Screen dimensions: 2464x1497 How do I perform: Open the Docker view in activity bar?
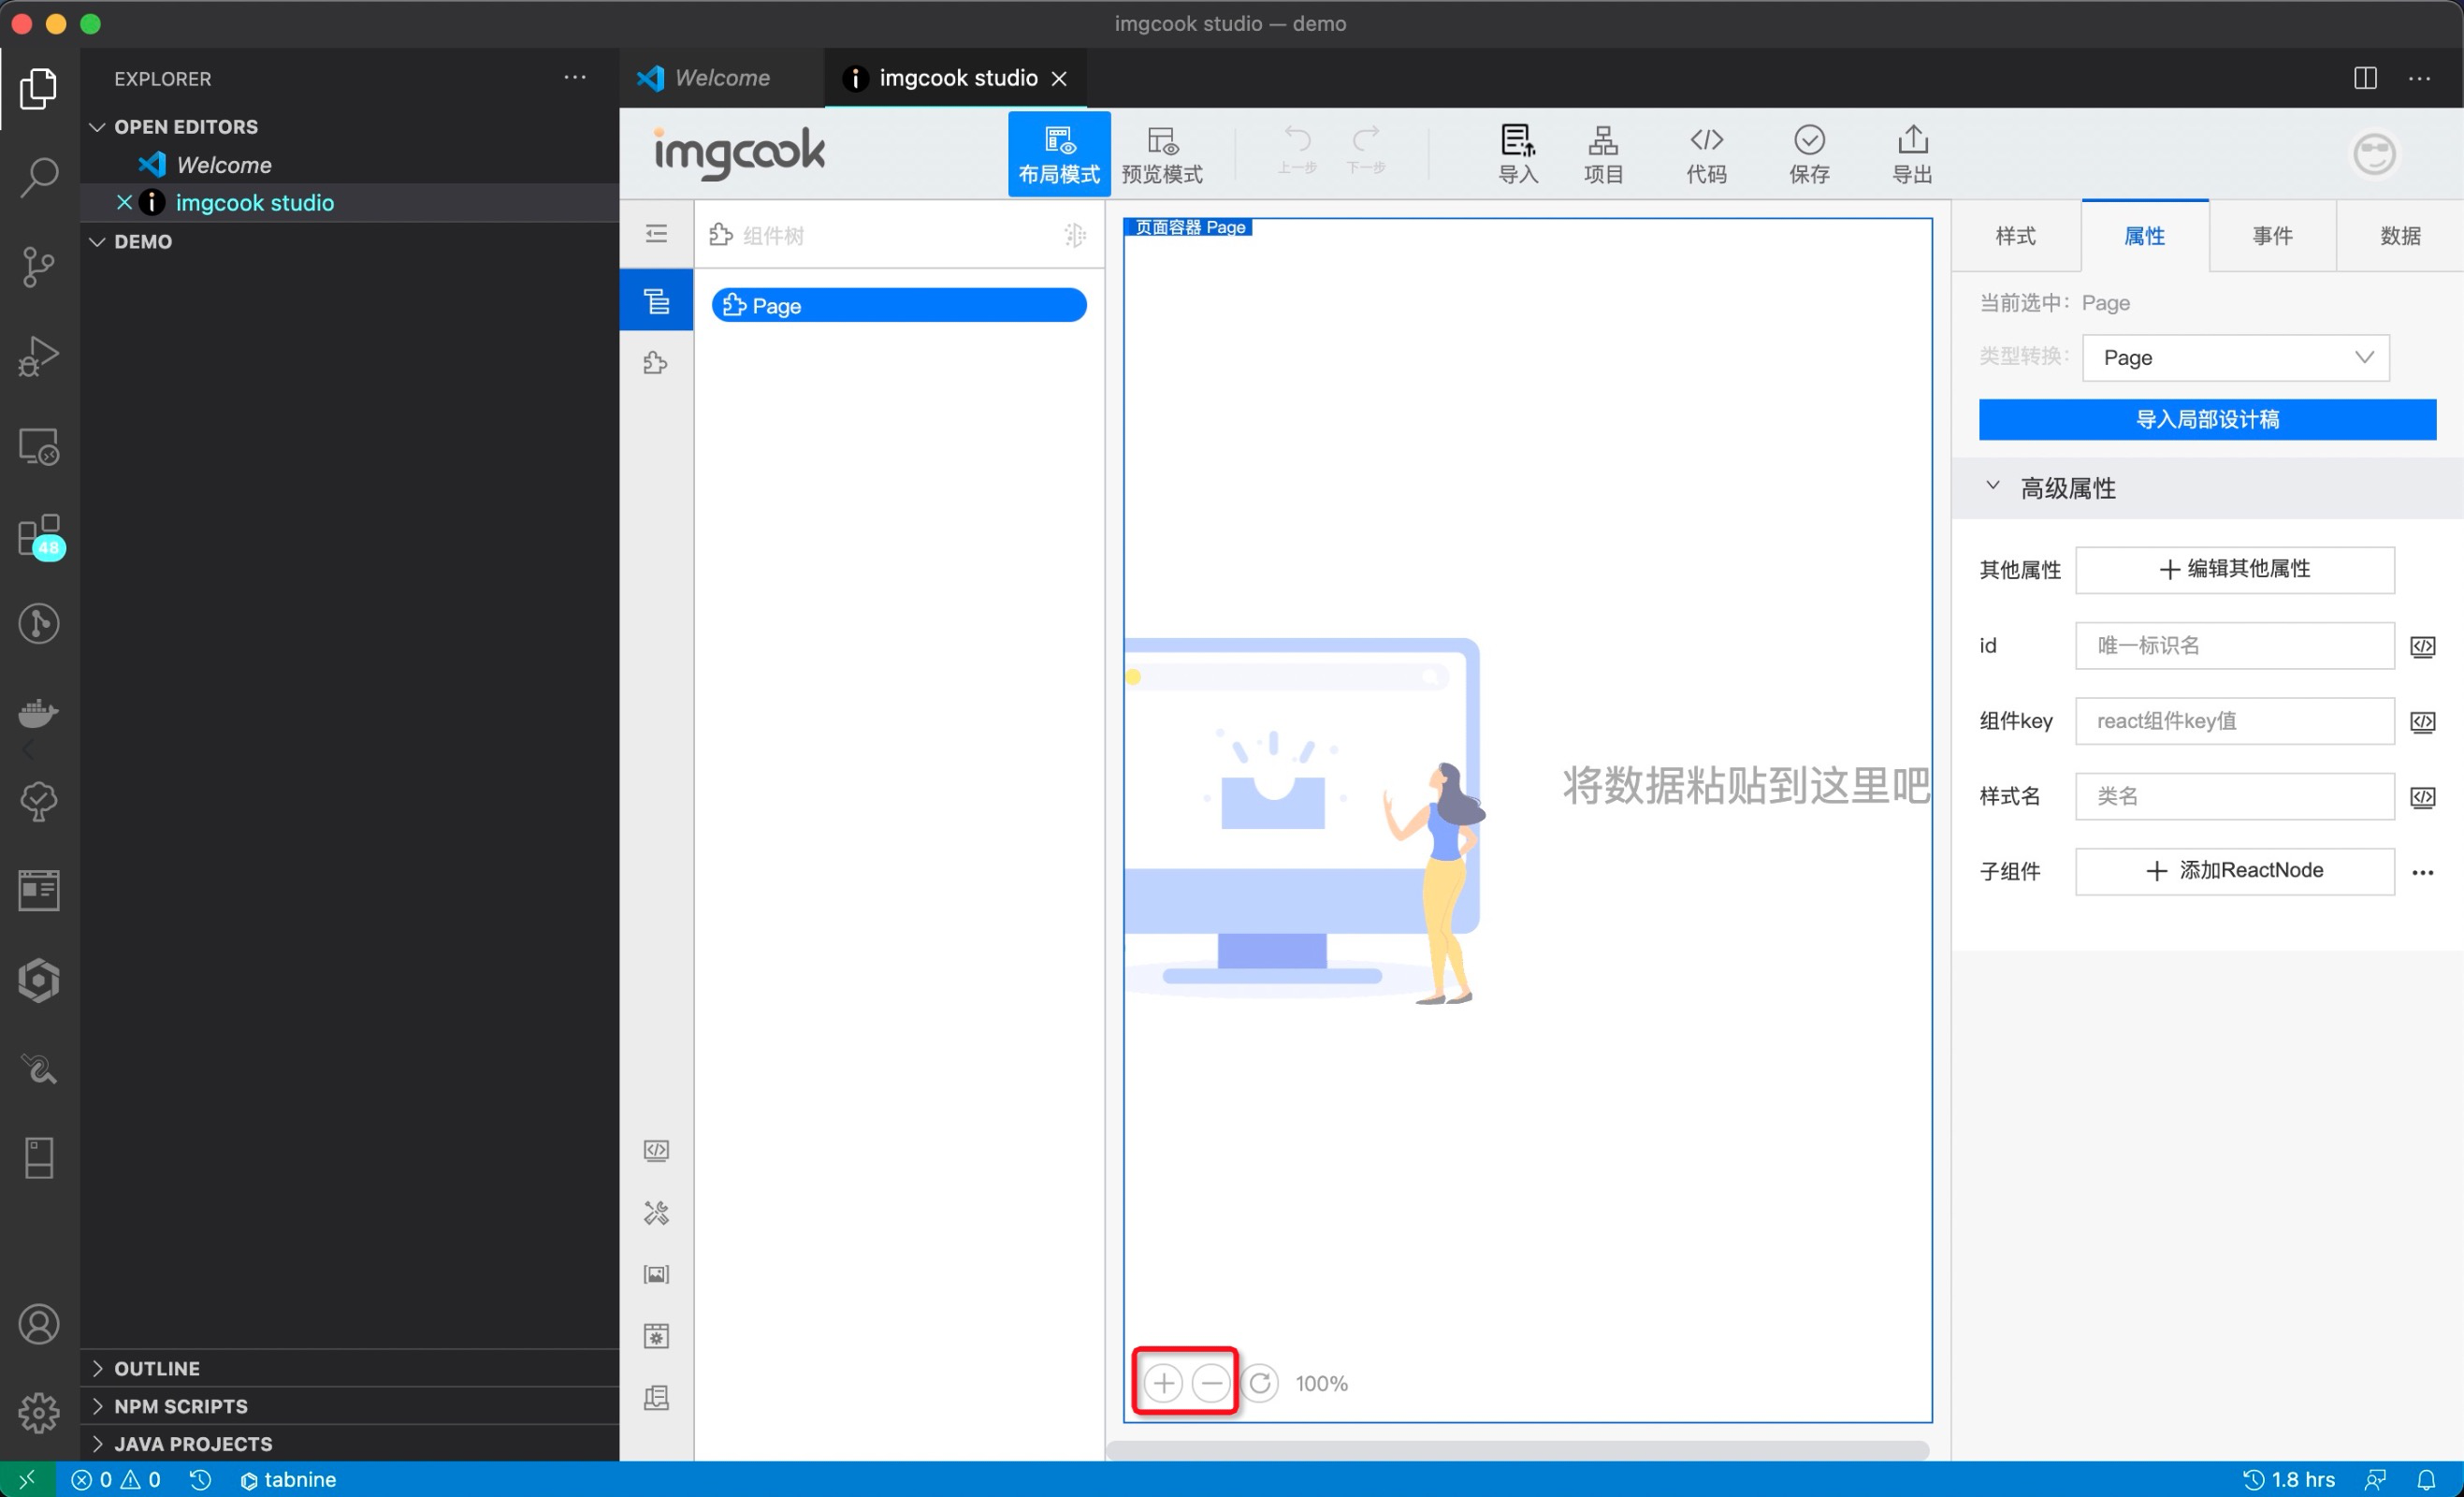pyautogui.click(x=38, y=713)
